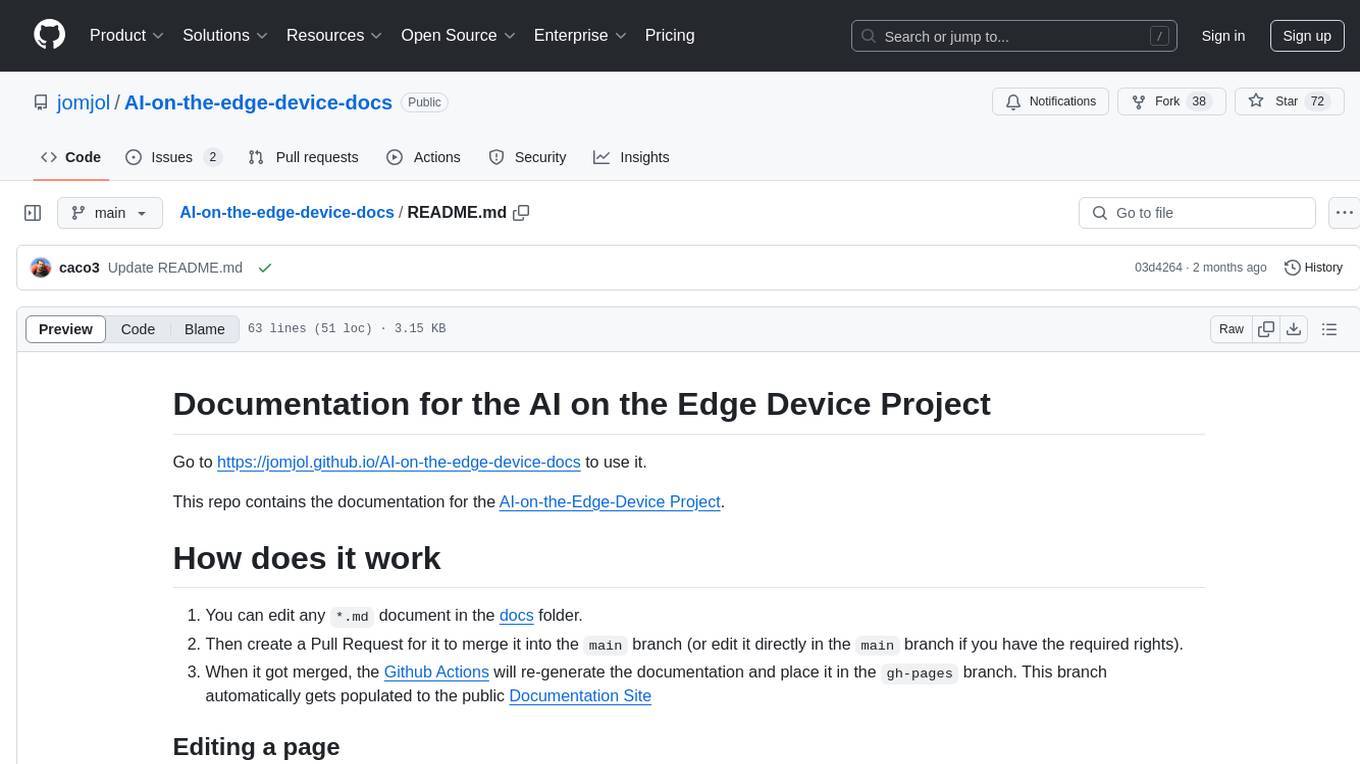Click the fork count 38
Image resolution: width=1360 pixels, height=764 pixels.
pyautogui.click(x=1200, y=102)
